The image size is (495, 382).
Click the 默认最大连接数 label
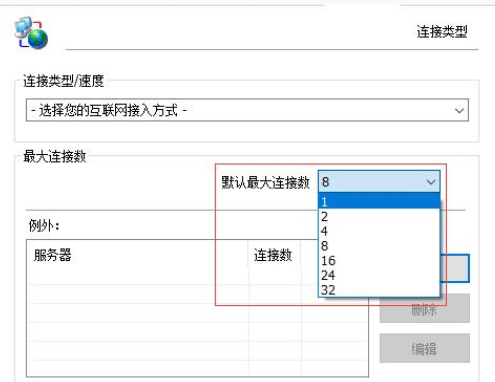pos(266,182)
